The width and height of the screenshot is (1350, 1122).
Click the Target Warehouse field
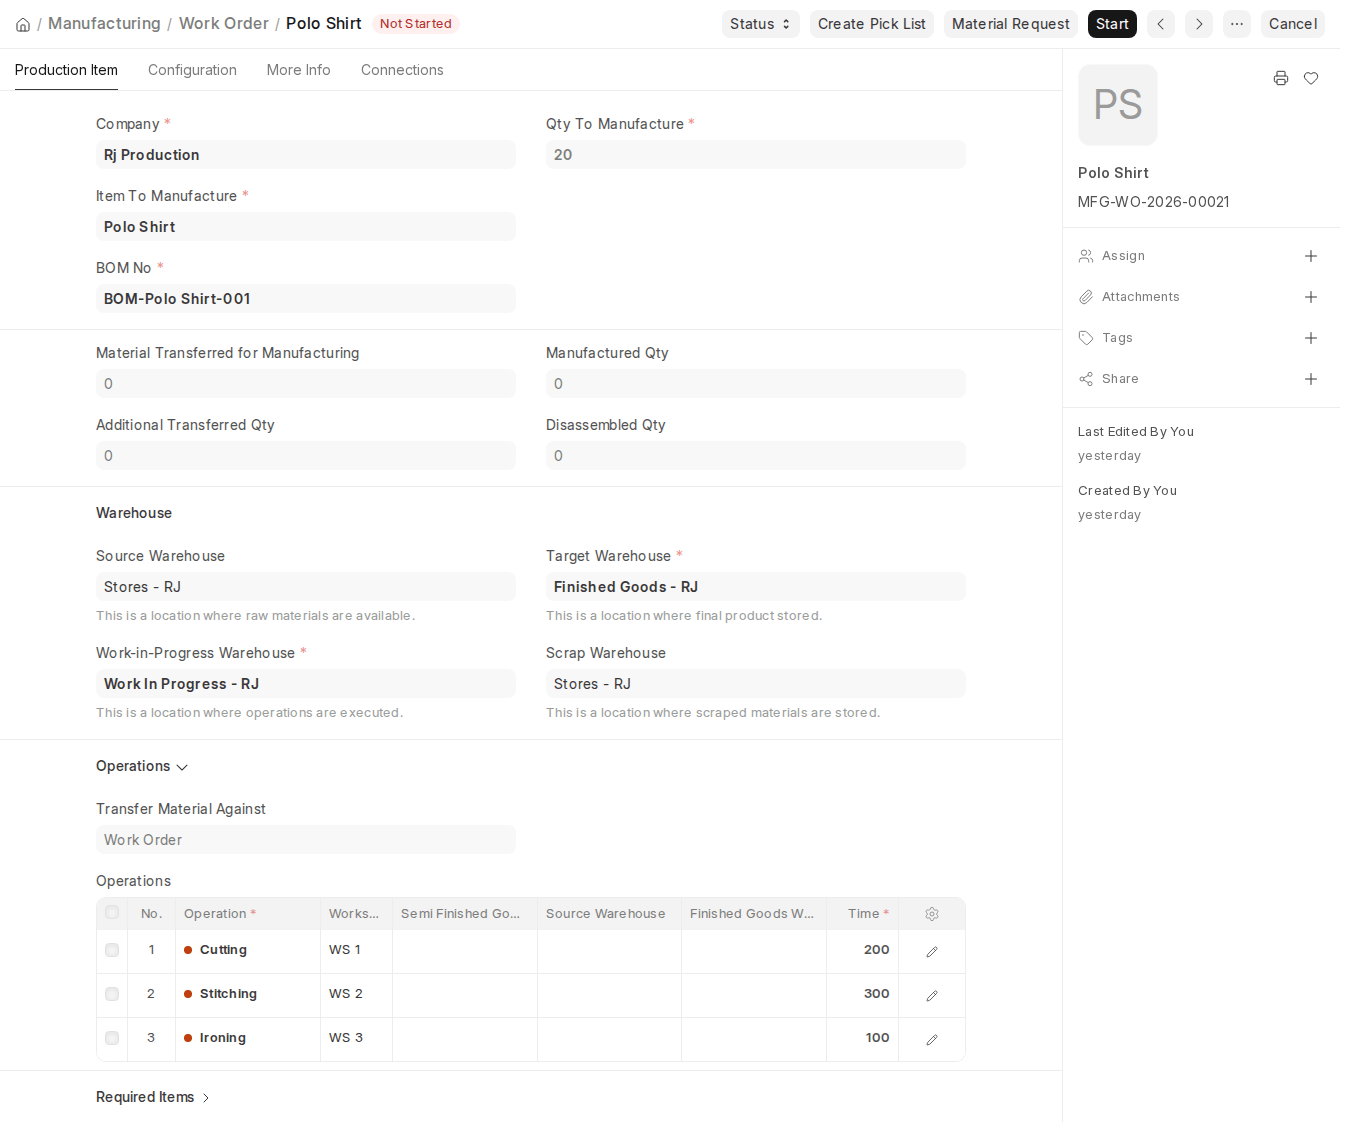[756, 587]
